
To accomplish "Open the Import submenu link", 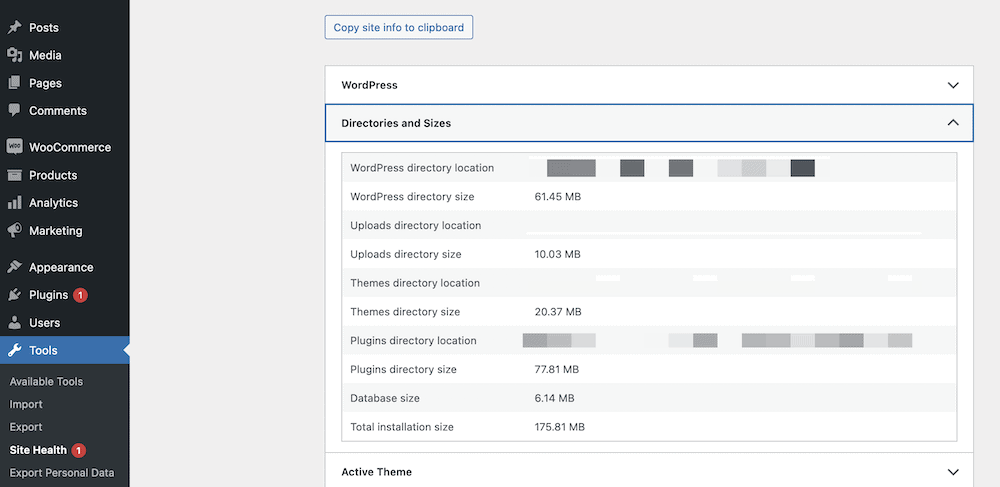I will click(x=26, y=404).
